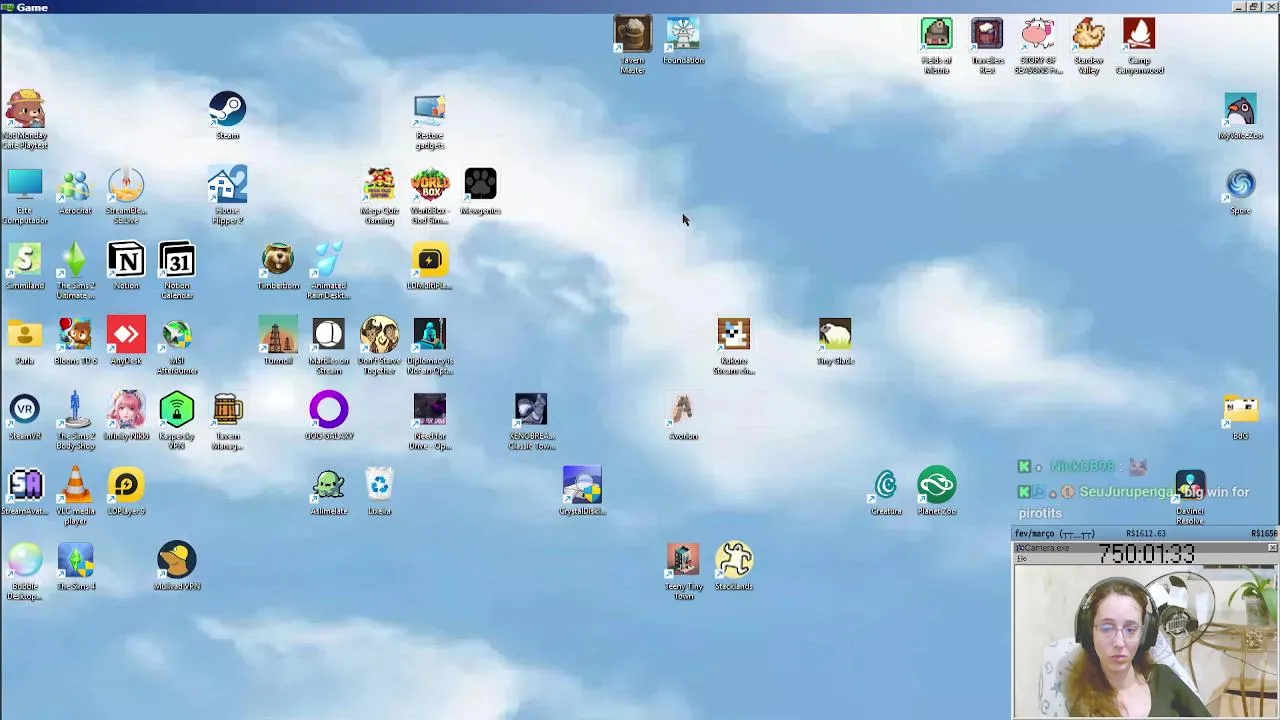Launch Tavern Manager beer barrel icon
Viewport: 1280px width, 720px height.
227,410
